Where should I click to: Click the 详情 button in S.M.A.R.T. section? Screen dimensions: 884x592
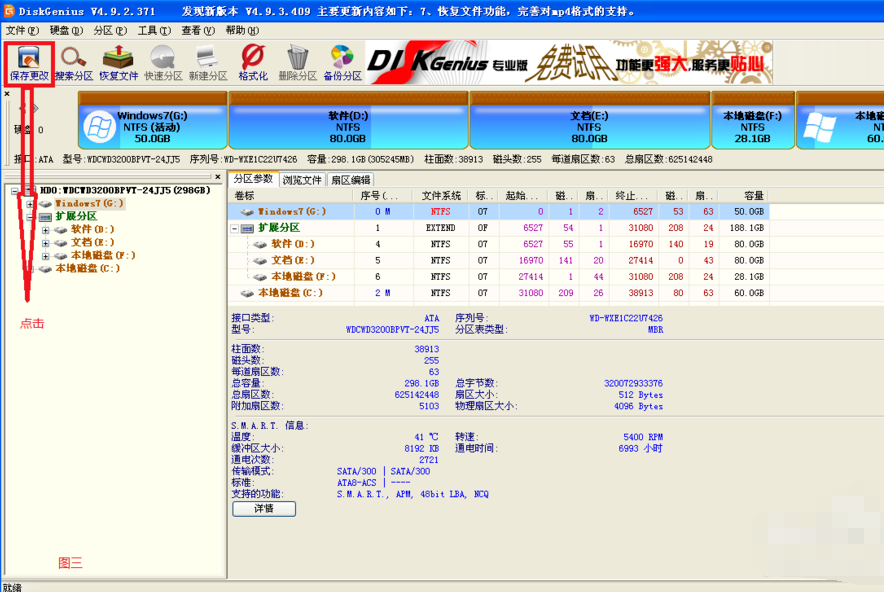pos(263,508)
